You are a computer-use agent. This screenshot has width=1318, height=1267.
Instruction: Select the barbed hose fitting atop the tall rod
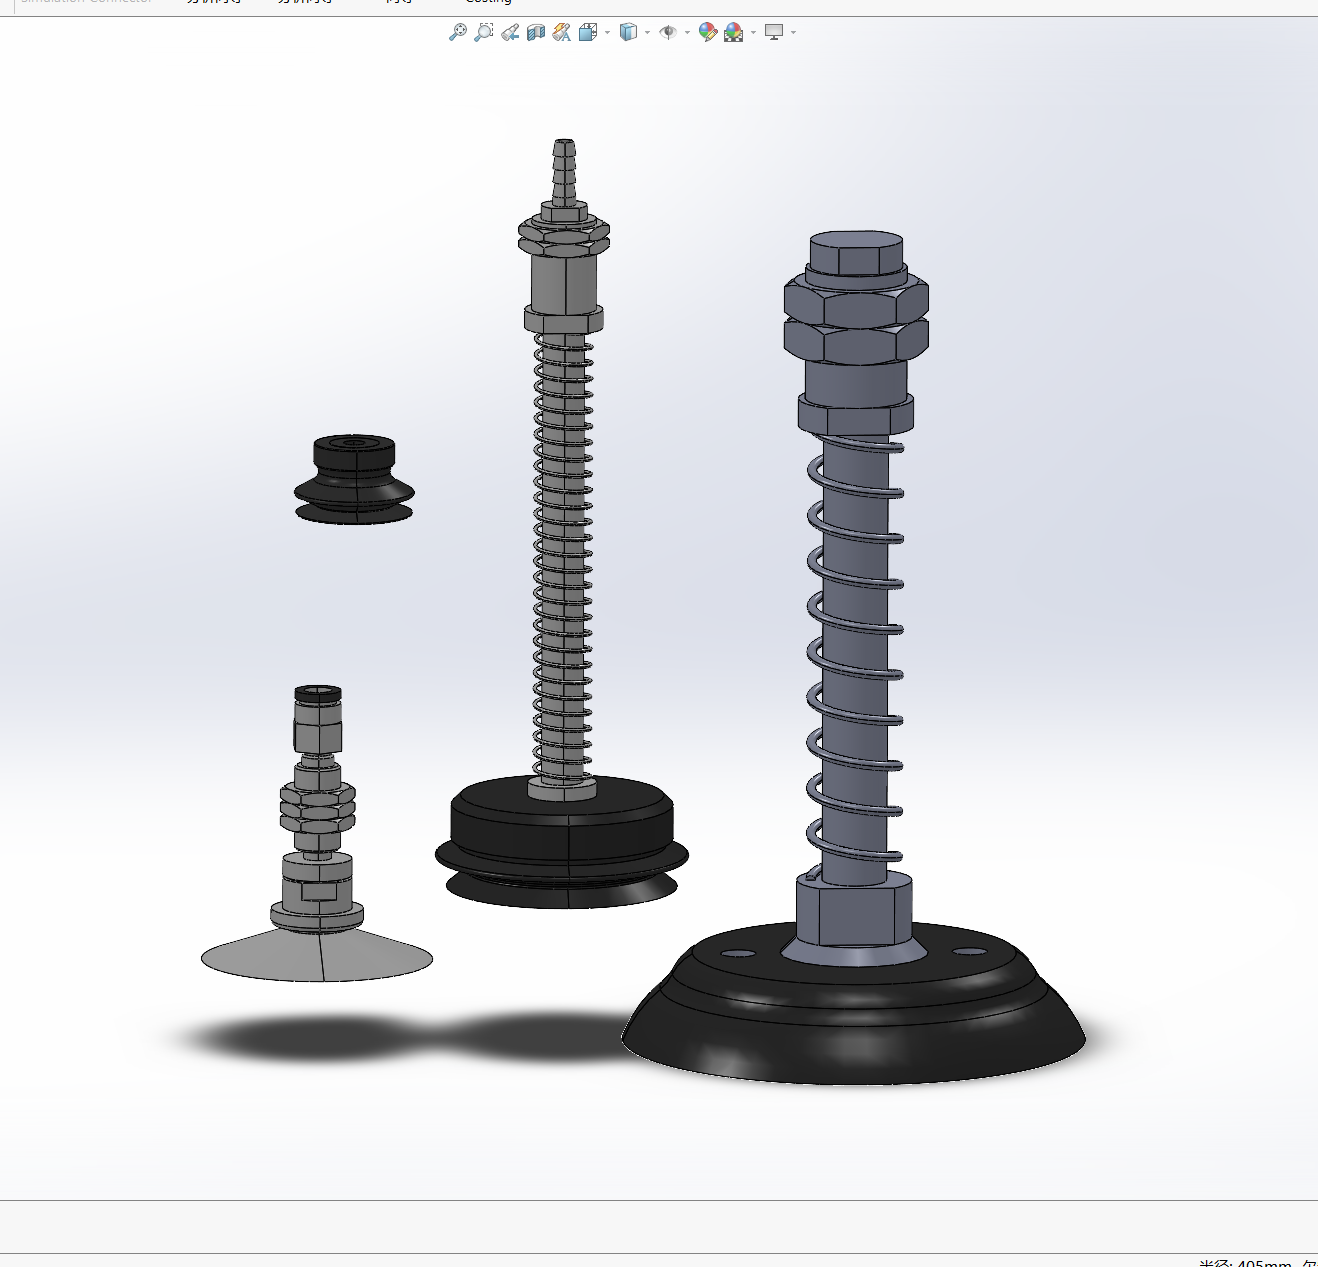click(564, 172)
